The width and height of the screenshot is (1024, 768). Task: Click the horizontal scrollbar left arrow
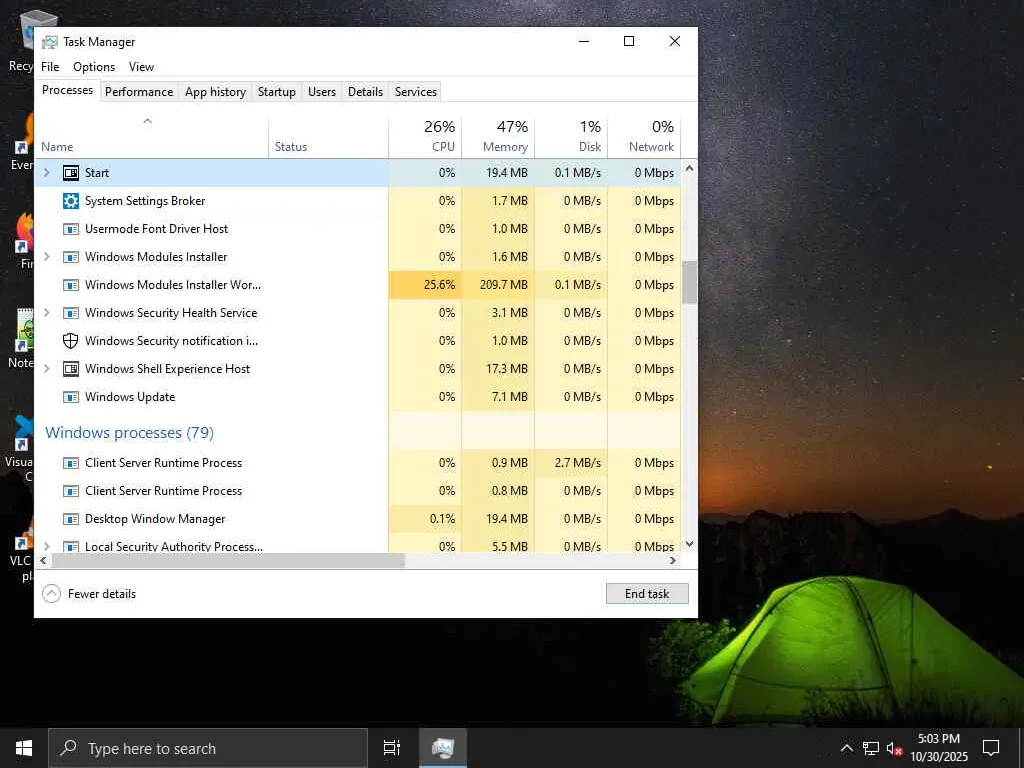coord(43,560)
